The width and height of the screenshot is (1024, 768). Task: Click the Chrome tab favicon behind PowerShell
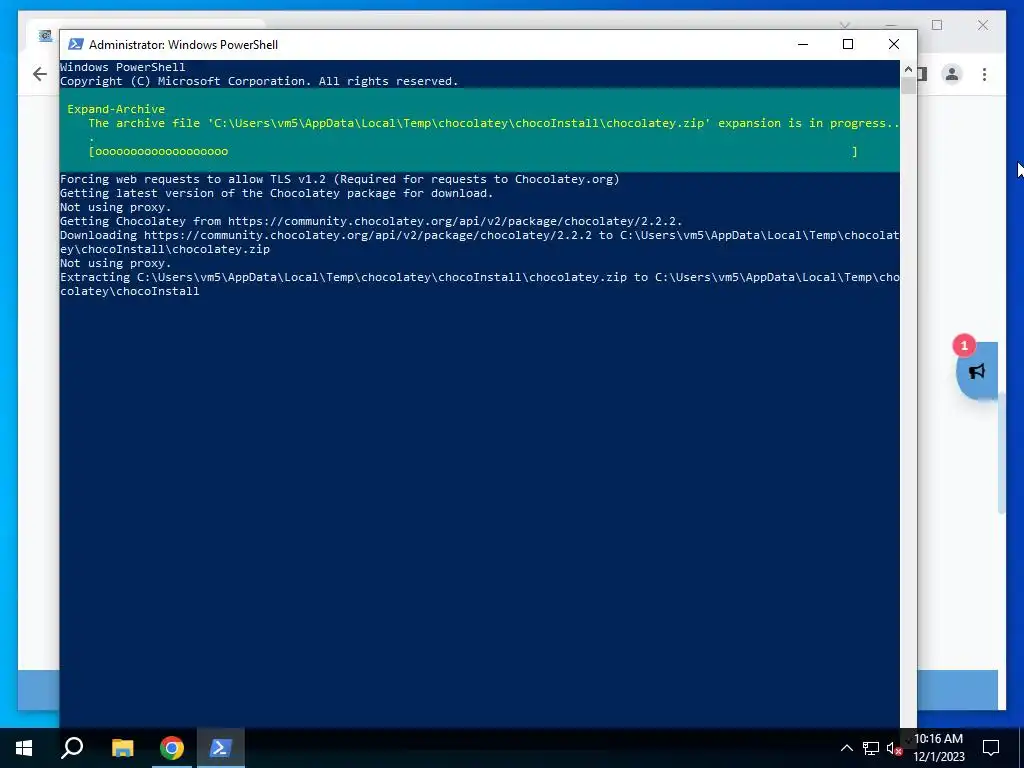[45, 36]
